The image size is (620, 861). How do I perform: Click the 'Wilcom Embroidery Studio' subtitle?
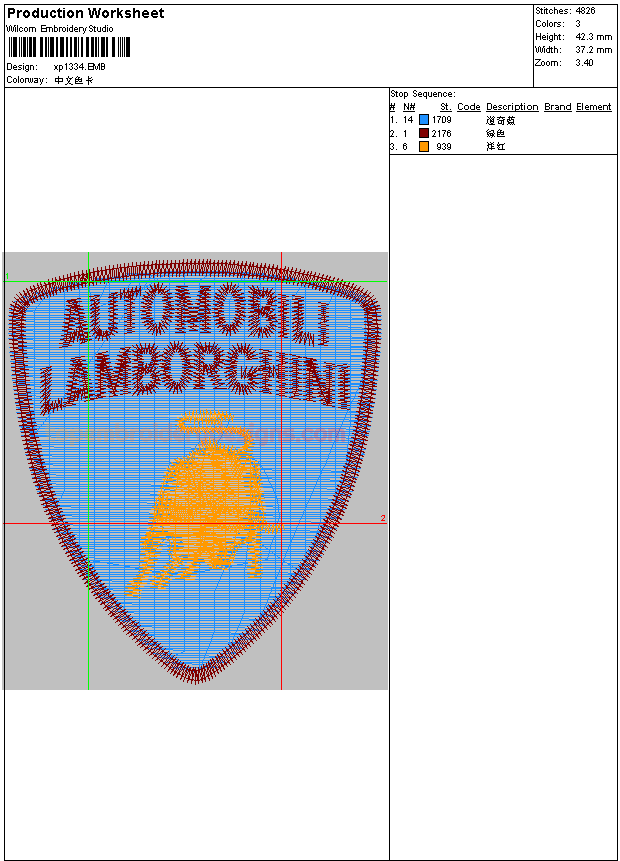60,29
